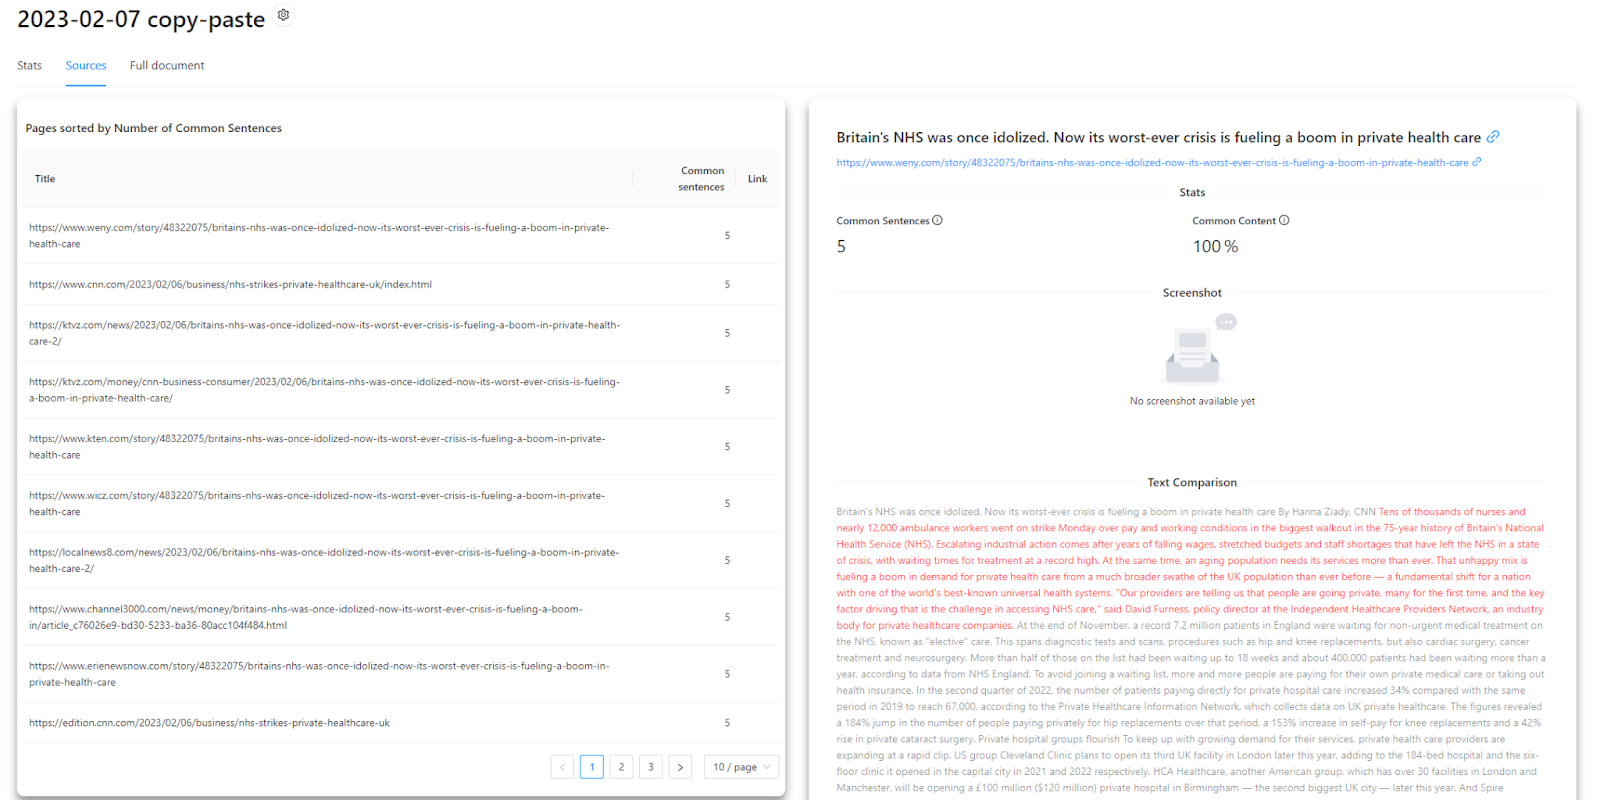Click the Common Sentences info icon
Image resolution: width=1600 pixels, height=800 pixels.
click(937, 220)
